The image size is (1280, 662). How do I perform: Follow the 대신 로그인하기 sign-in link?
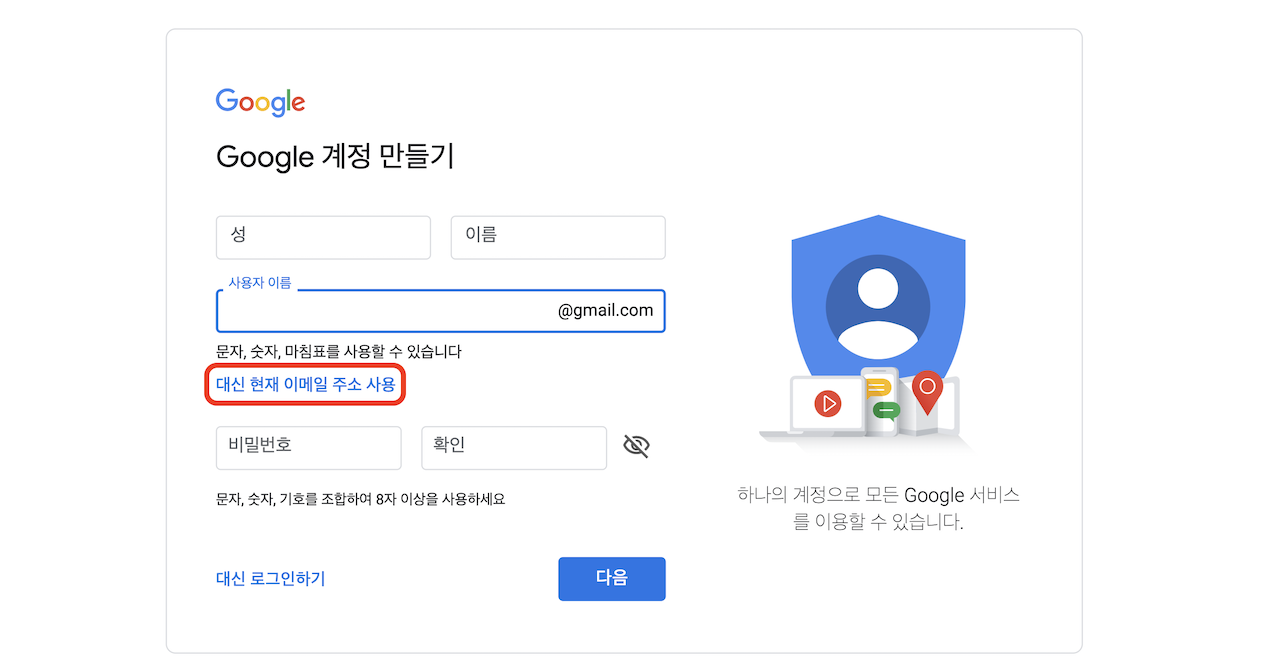[x=270, y=578]
